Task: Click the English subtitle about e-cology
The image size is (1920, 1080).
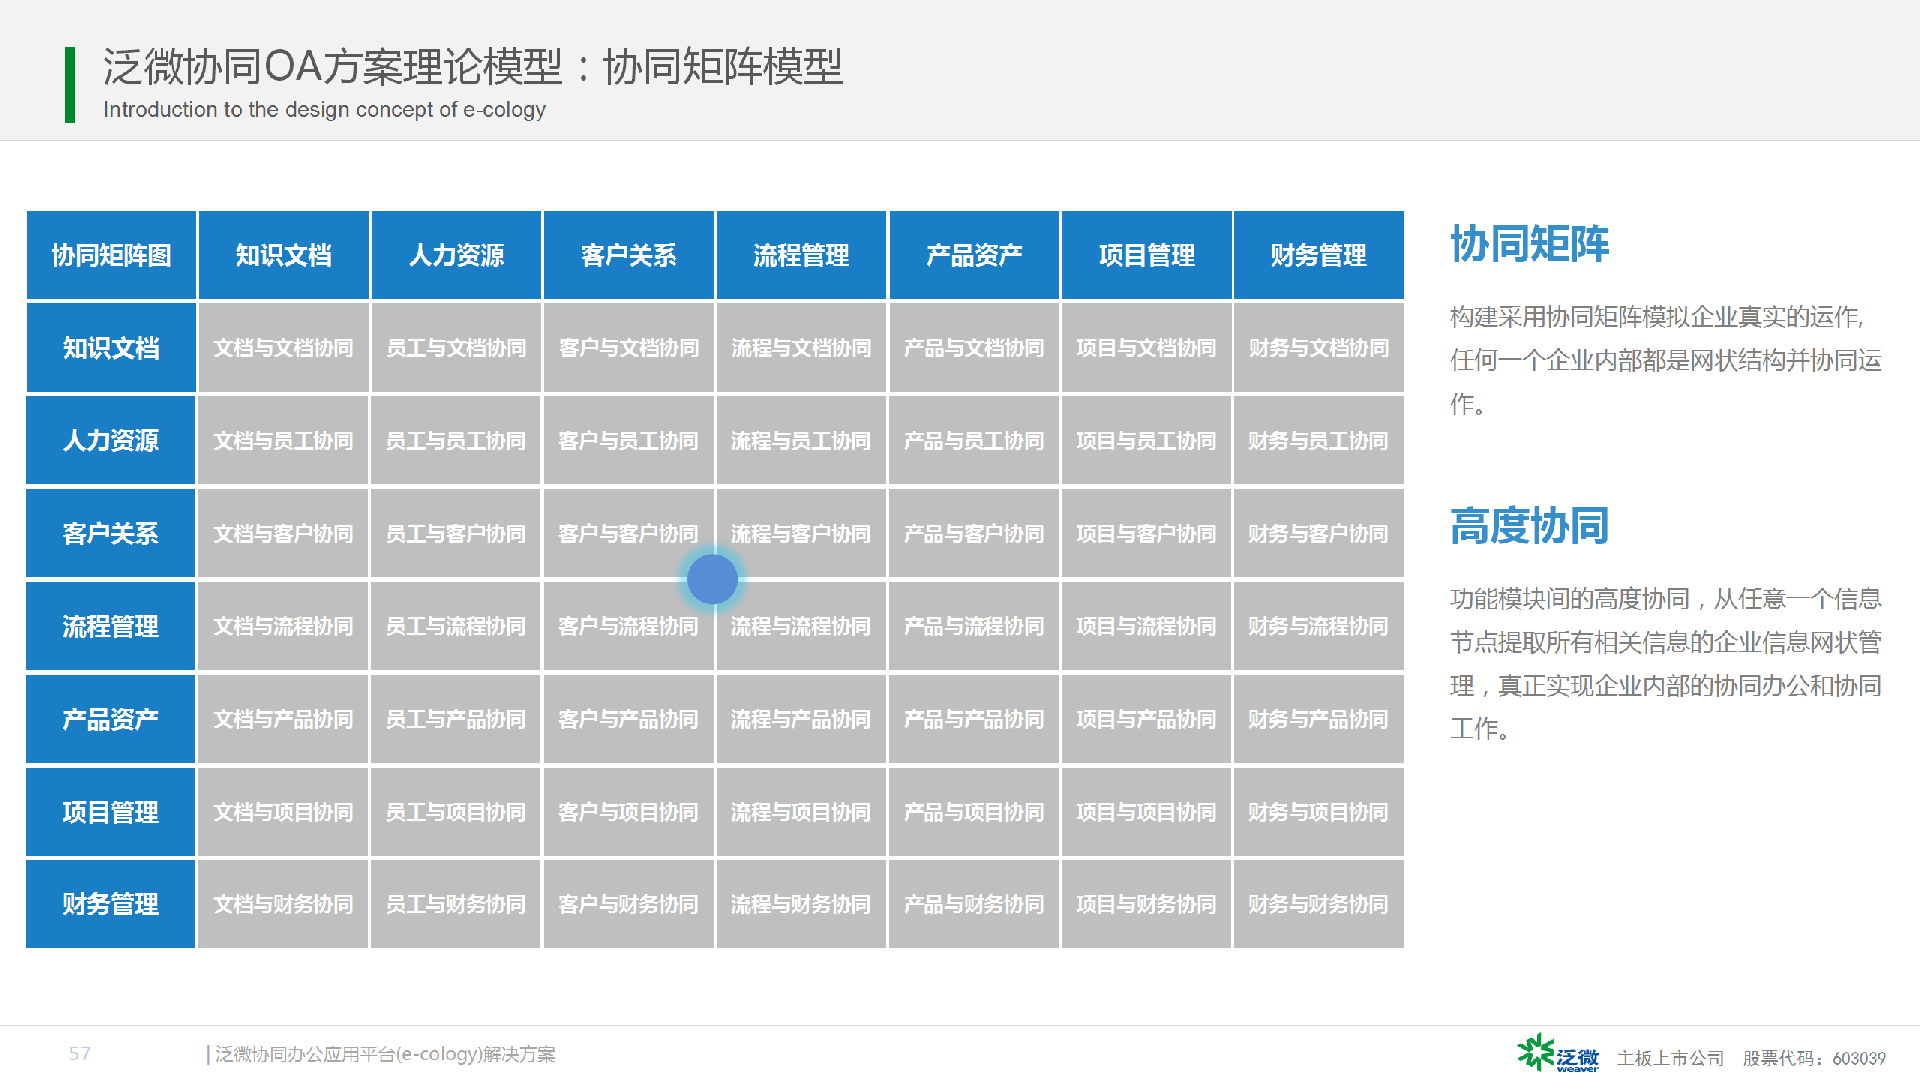Action: pos(325,110)
